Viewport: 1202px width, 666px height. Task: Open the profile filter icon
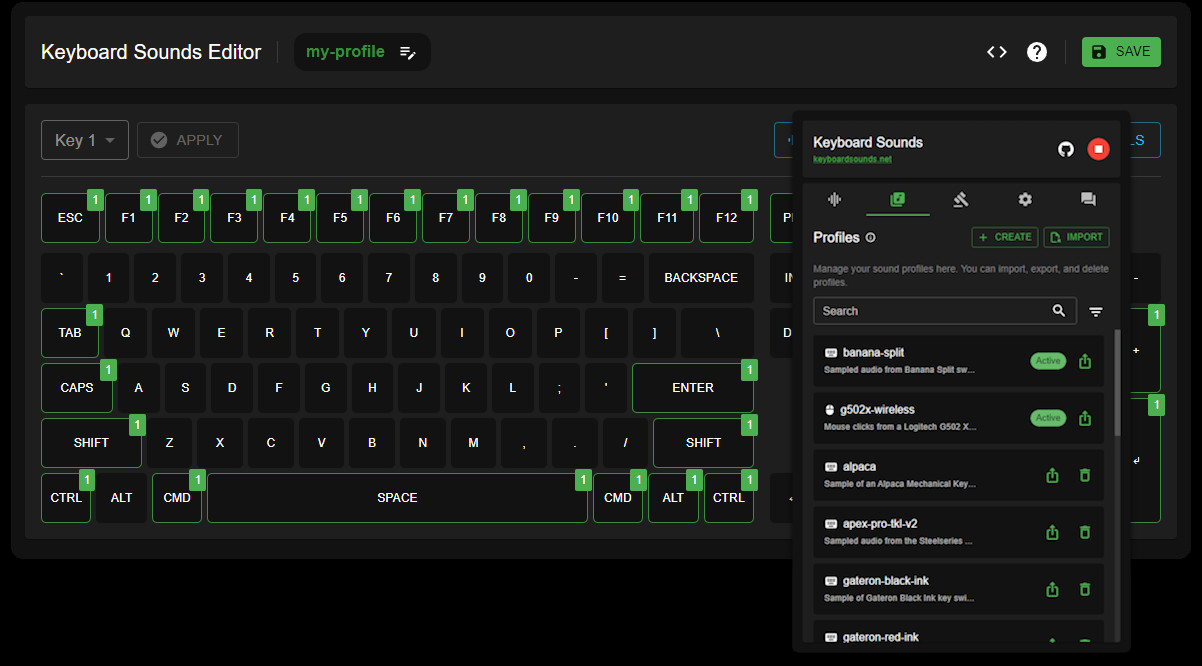[1096, 312]
